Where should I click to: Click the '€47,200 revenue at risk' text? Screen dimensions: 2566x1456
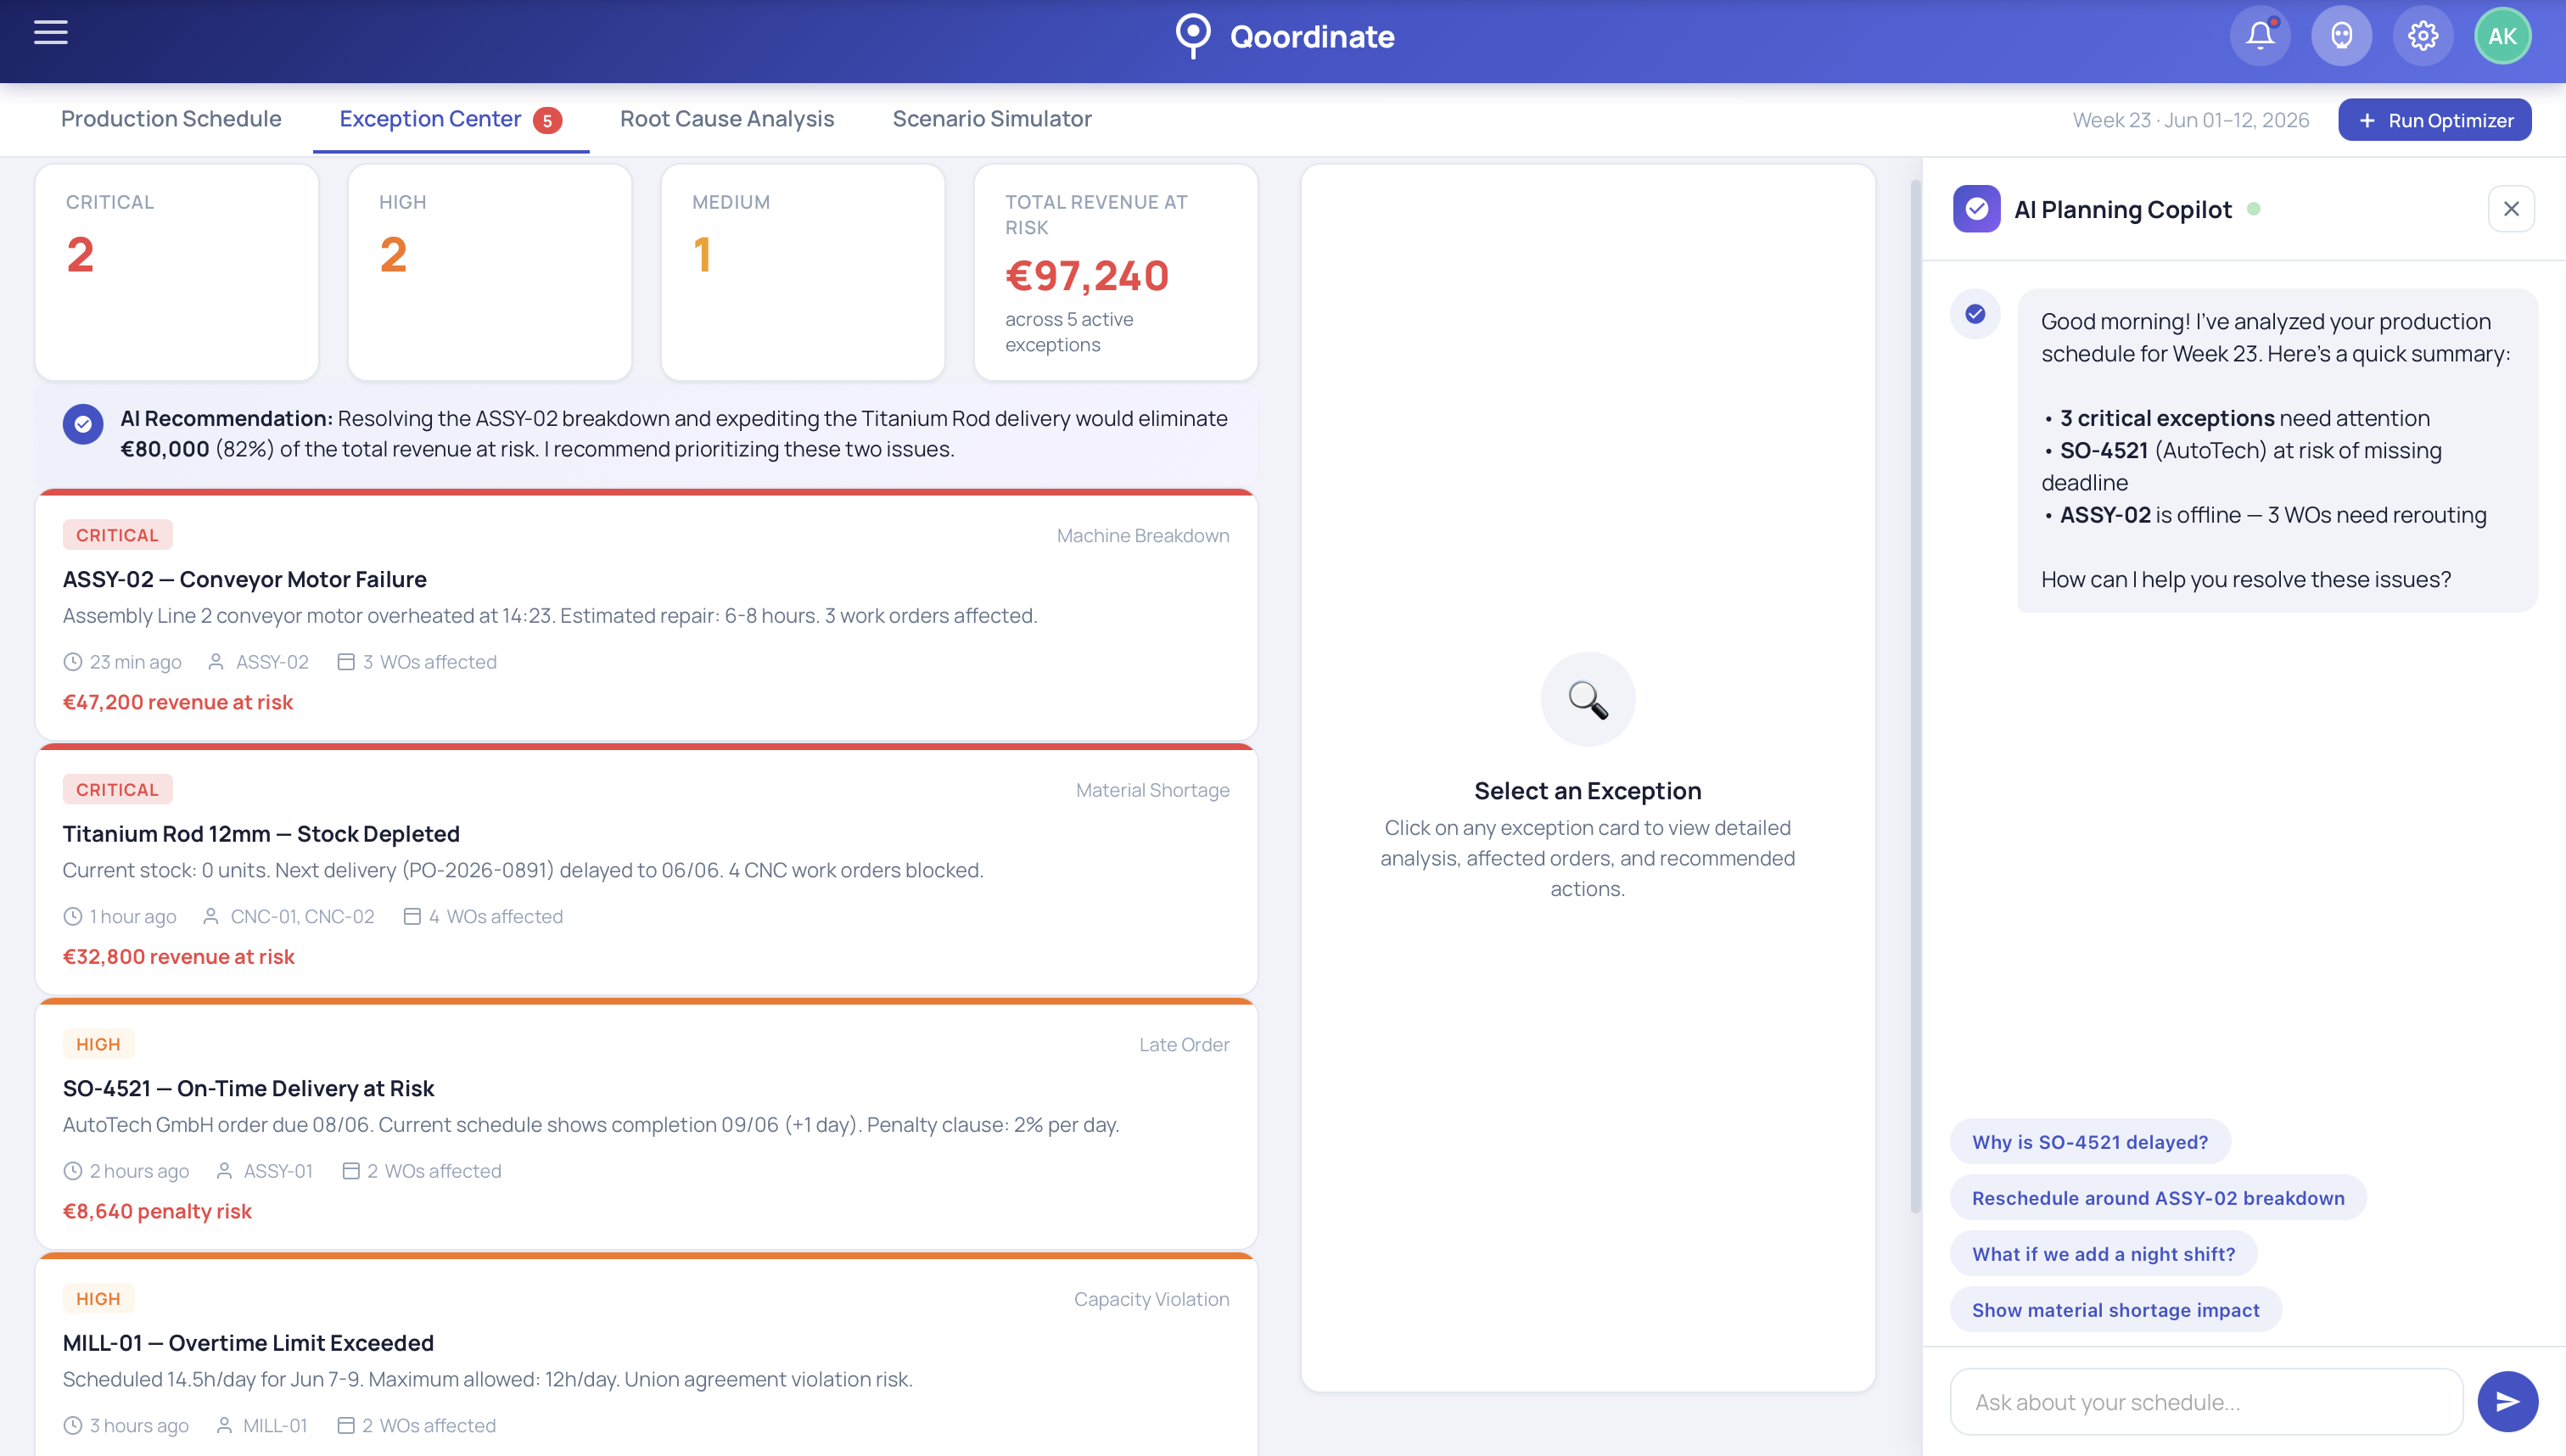coord(178,702)
